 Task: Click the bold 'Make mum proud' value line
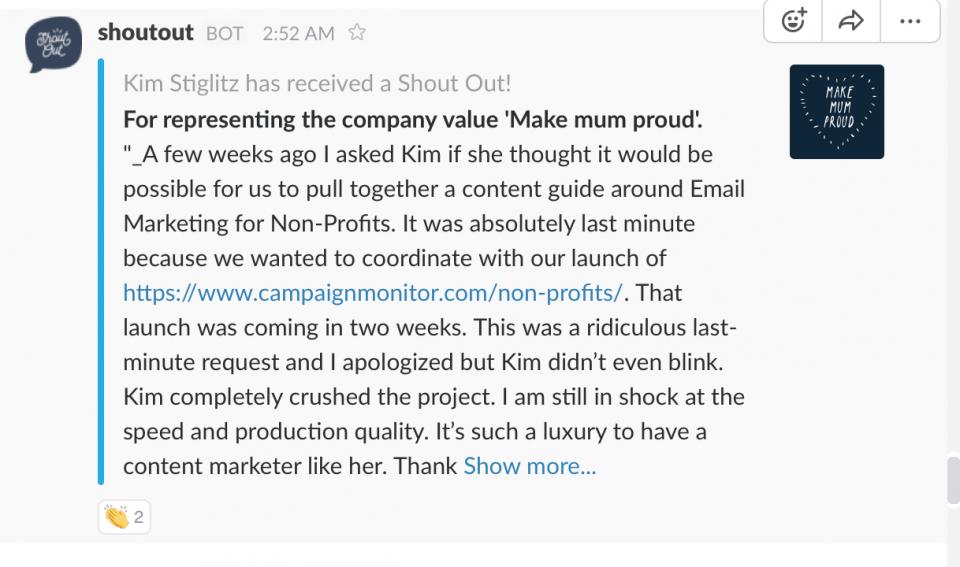(413, 119)
